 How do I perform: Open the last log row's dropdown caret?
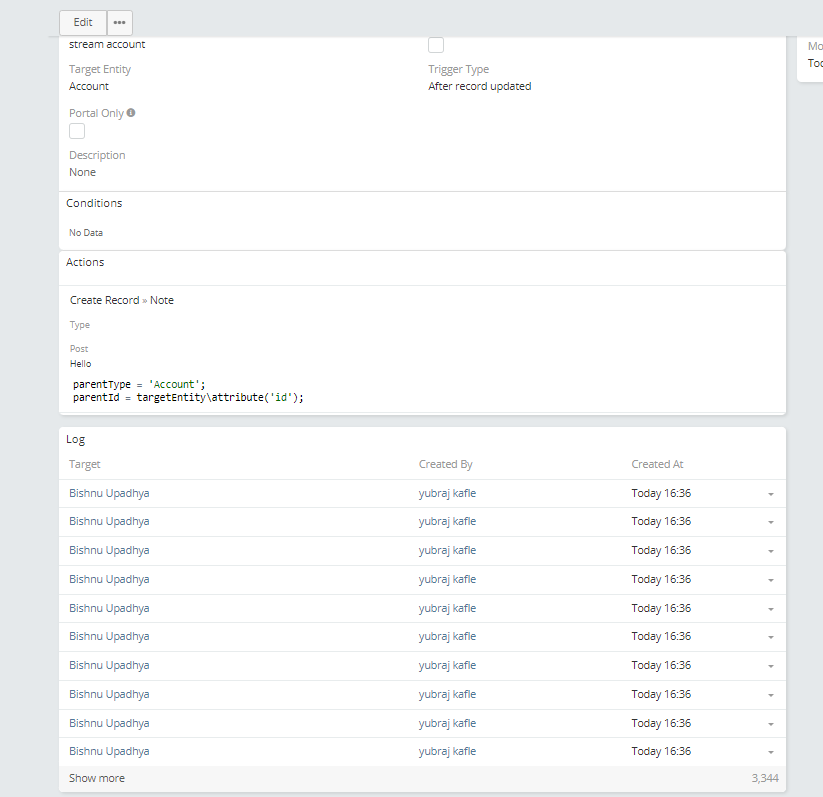pyautogui.click(x=770, y=752)
